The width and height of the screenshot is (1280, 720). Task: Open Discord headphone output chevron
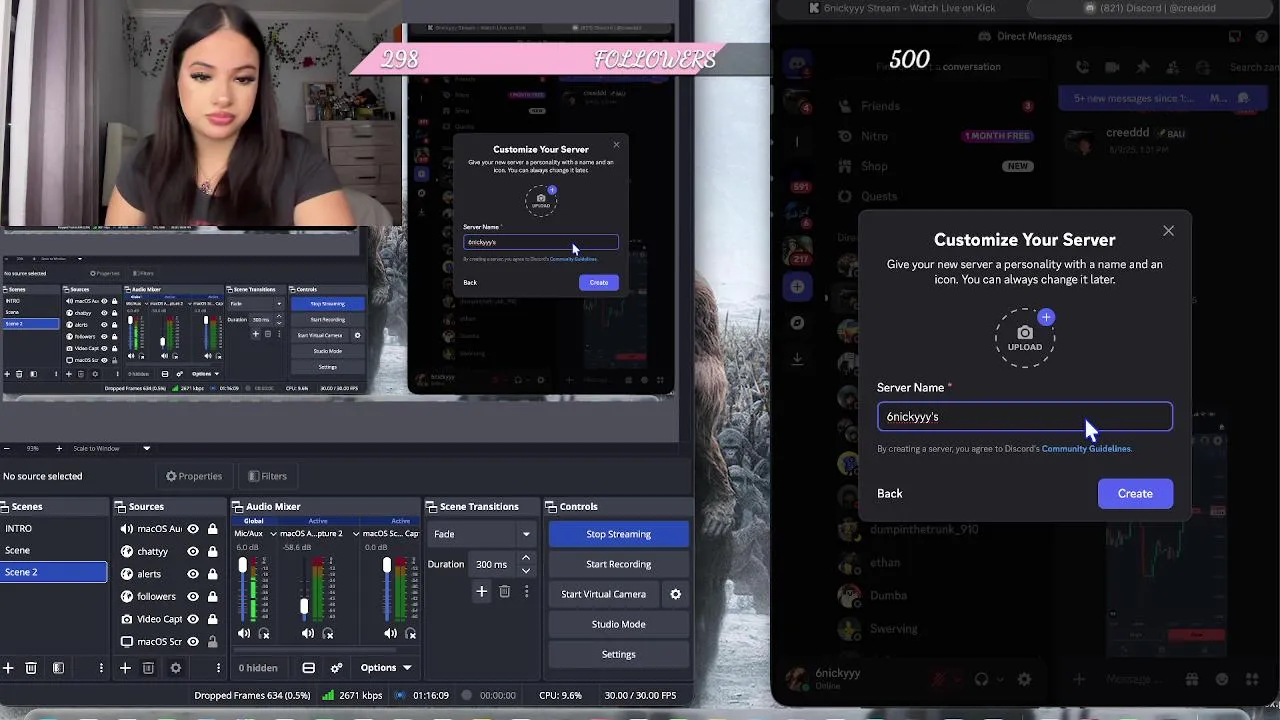[x=999, y=679]
